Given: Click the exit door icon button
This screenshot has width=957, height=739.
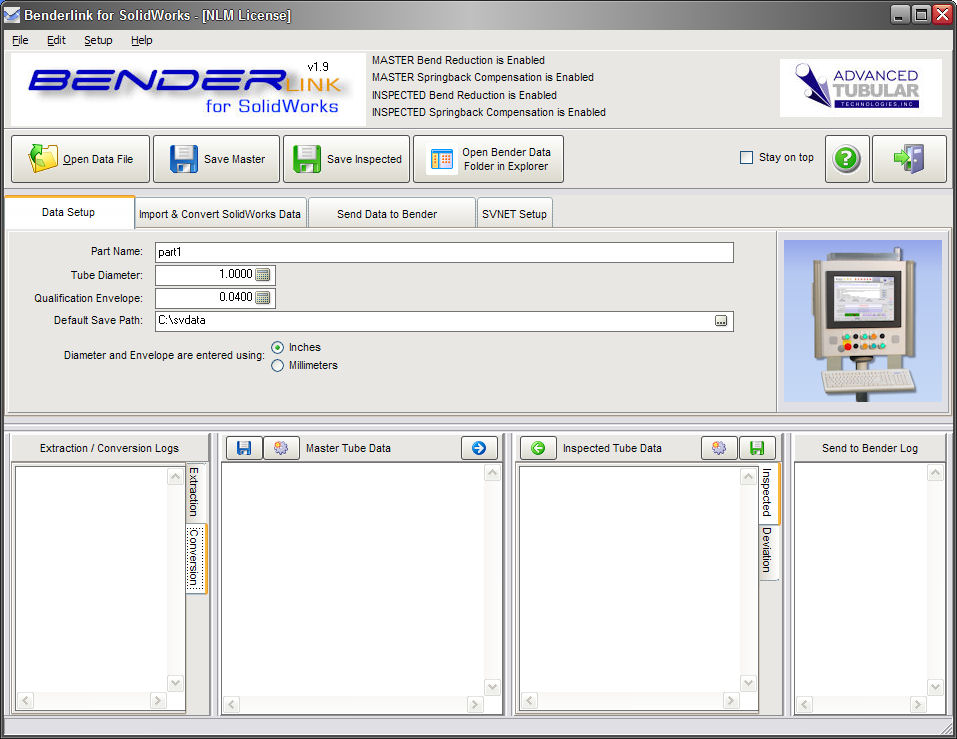Looking at the screenshot, I should click(x=909, y=159).
